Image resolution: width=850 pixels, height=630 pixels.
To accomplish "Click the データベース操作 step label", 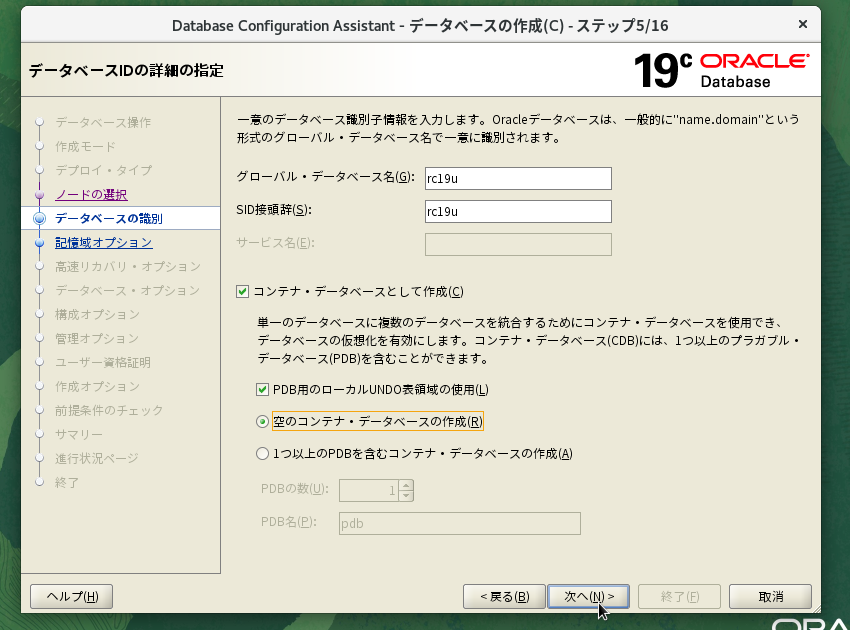I will [103, 123].
